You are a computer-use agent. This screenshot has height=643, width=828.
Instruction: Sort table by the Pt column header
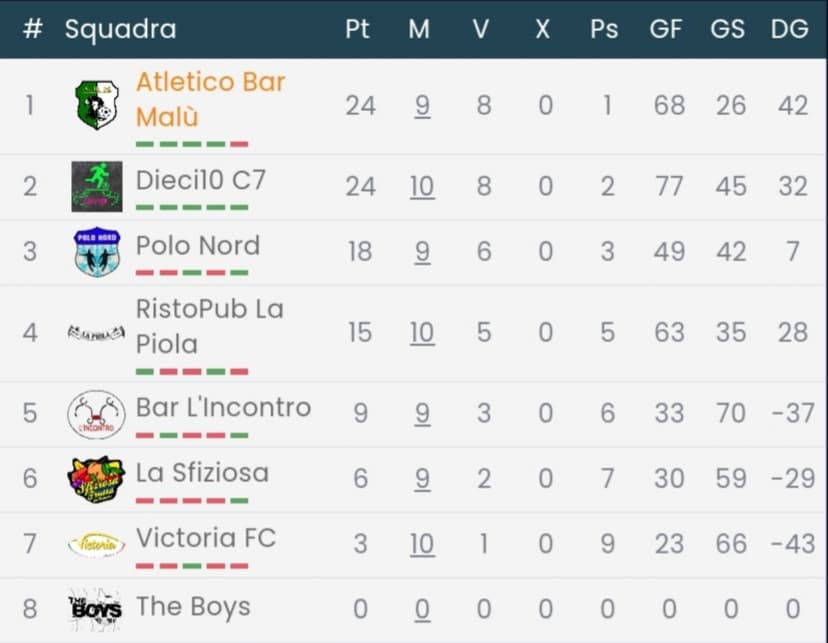(x=357, y=29)
